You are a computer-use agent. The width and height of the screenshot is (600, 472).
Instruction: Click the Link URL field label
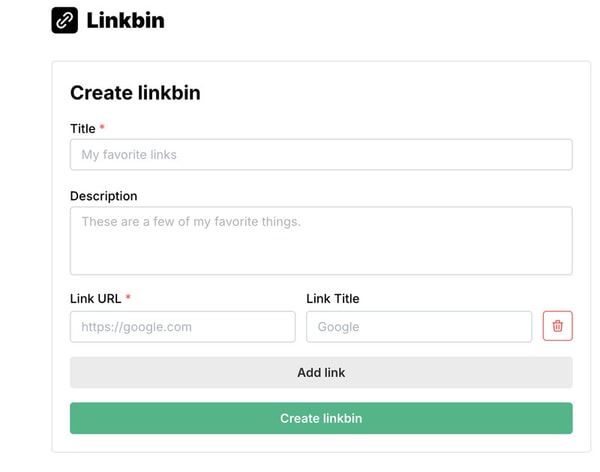click(95, 299)
